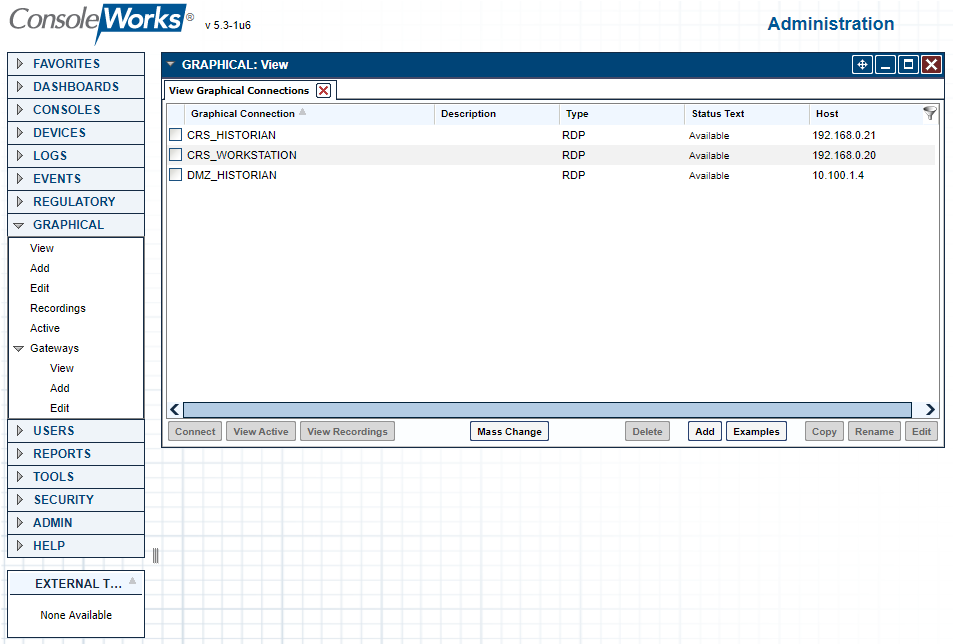The height and width of the screenshot is (644, 953).
Task: Click the horizontal scrollbar of the table
Action: (x=547, y=409)
